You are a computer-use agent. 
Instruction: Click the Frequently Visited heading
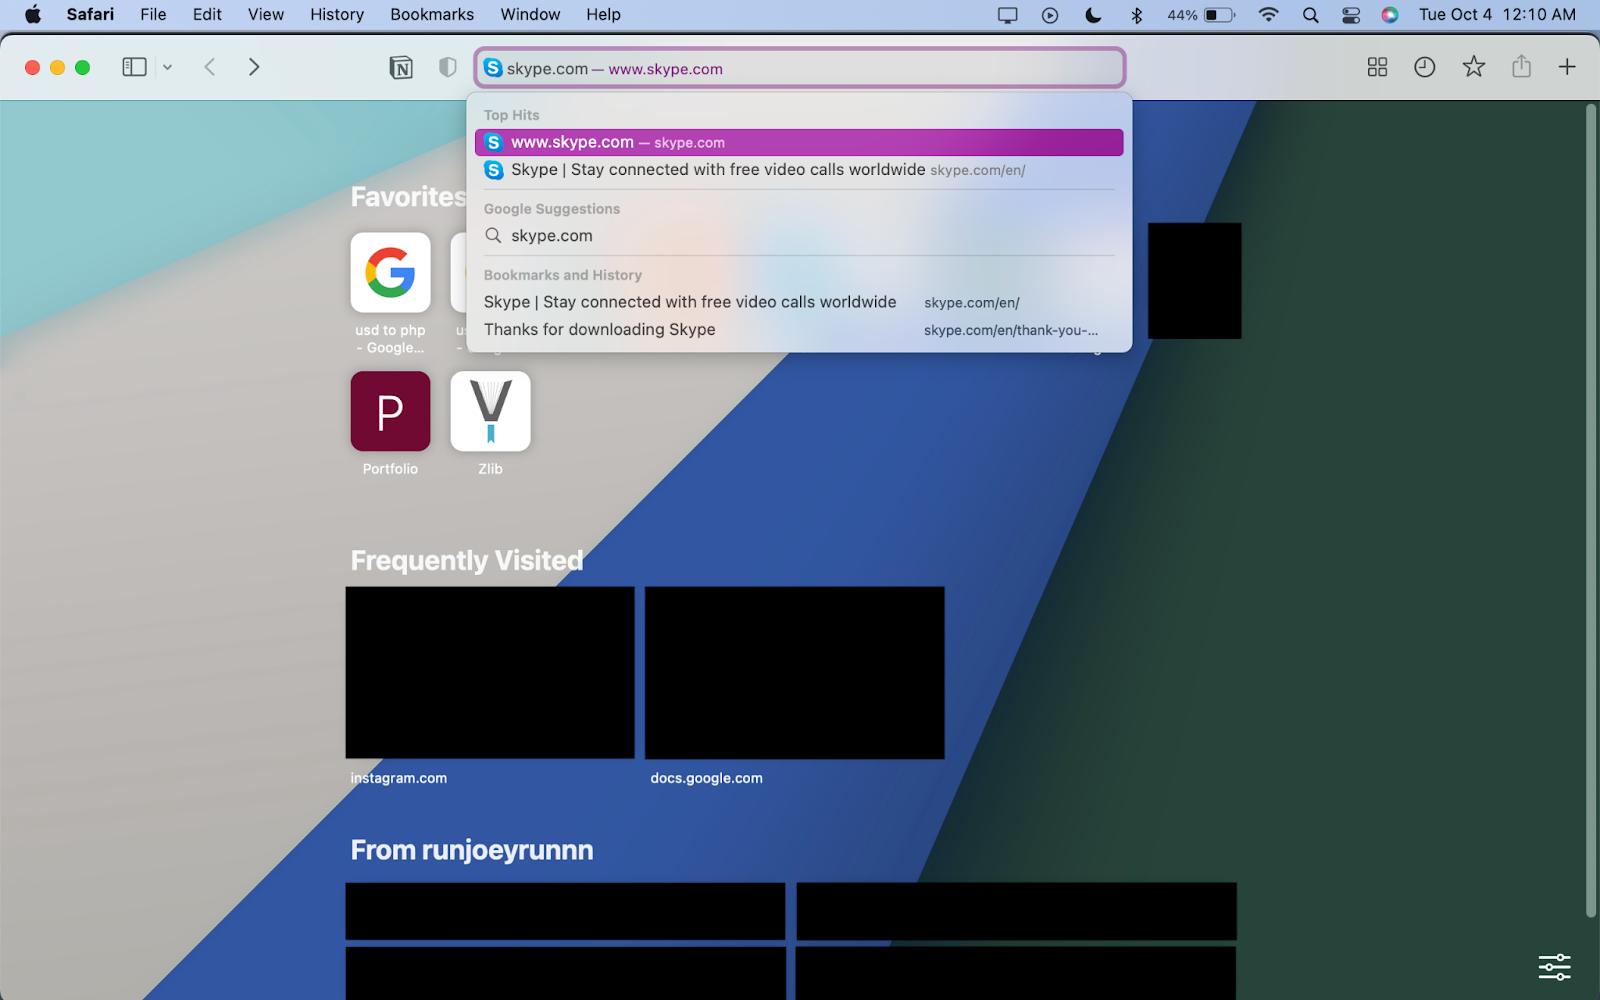[x=467, y=560]
